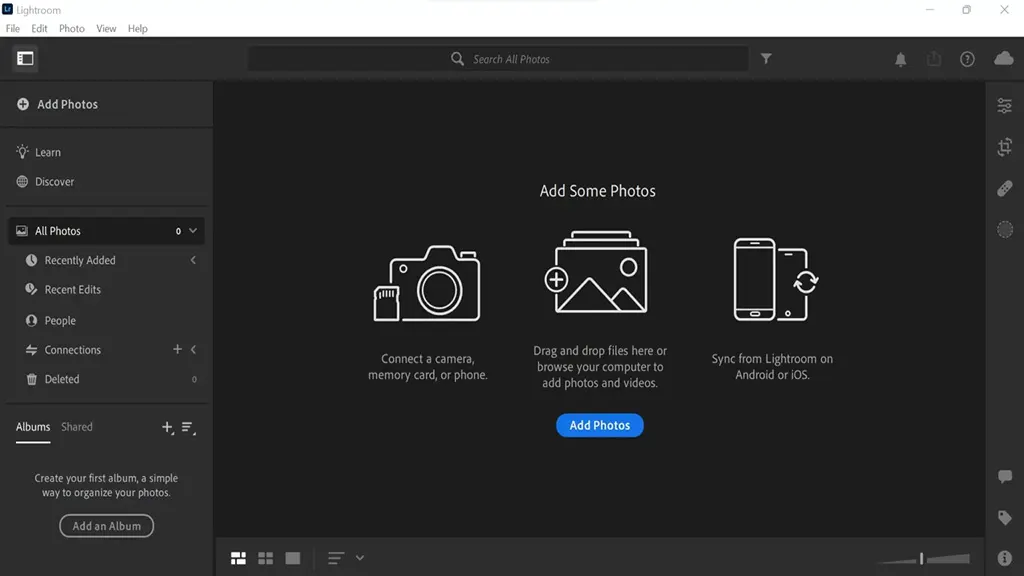1024x576 pixels.
Task: Add a connection with plus icon
Action: point(177,349)
